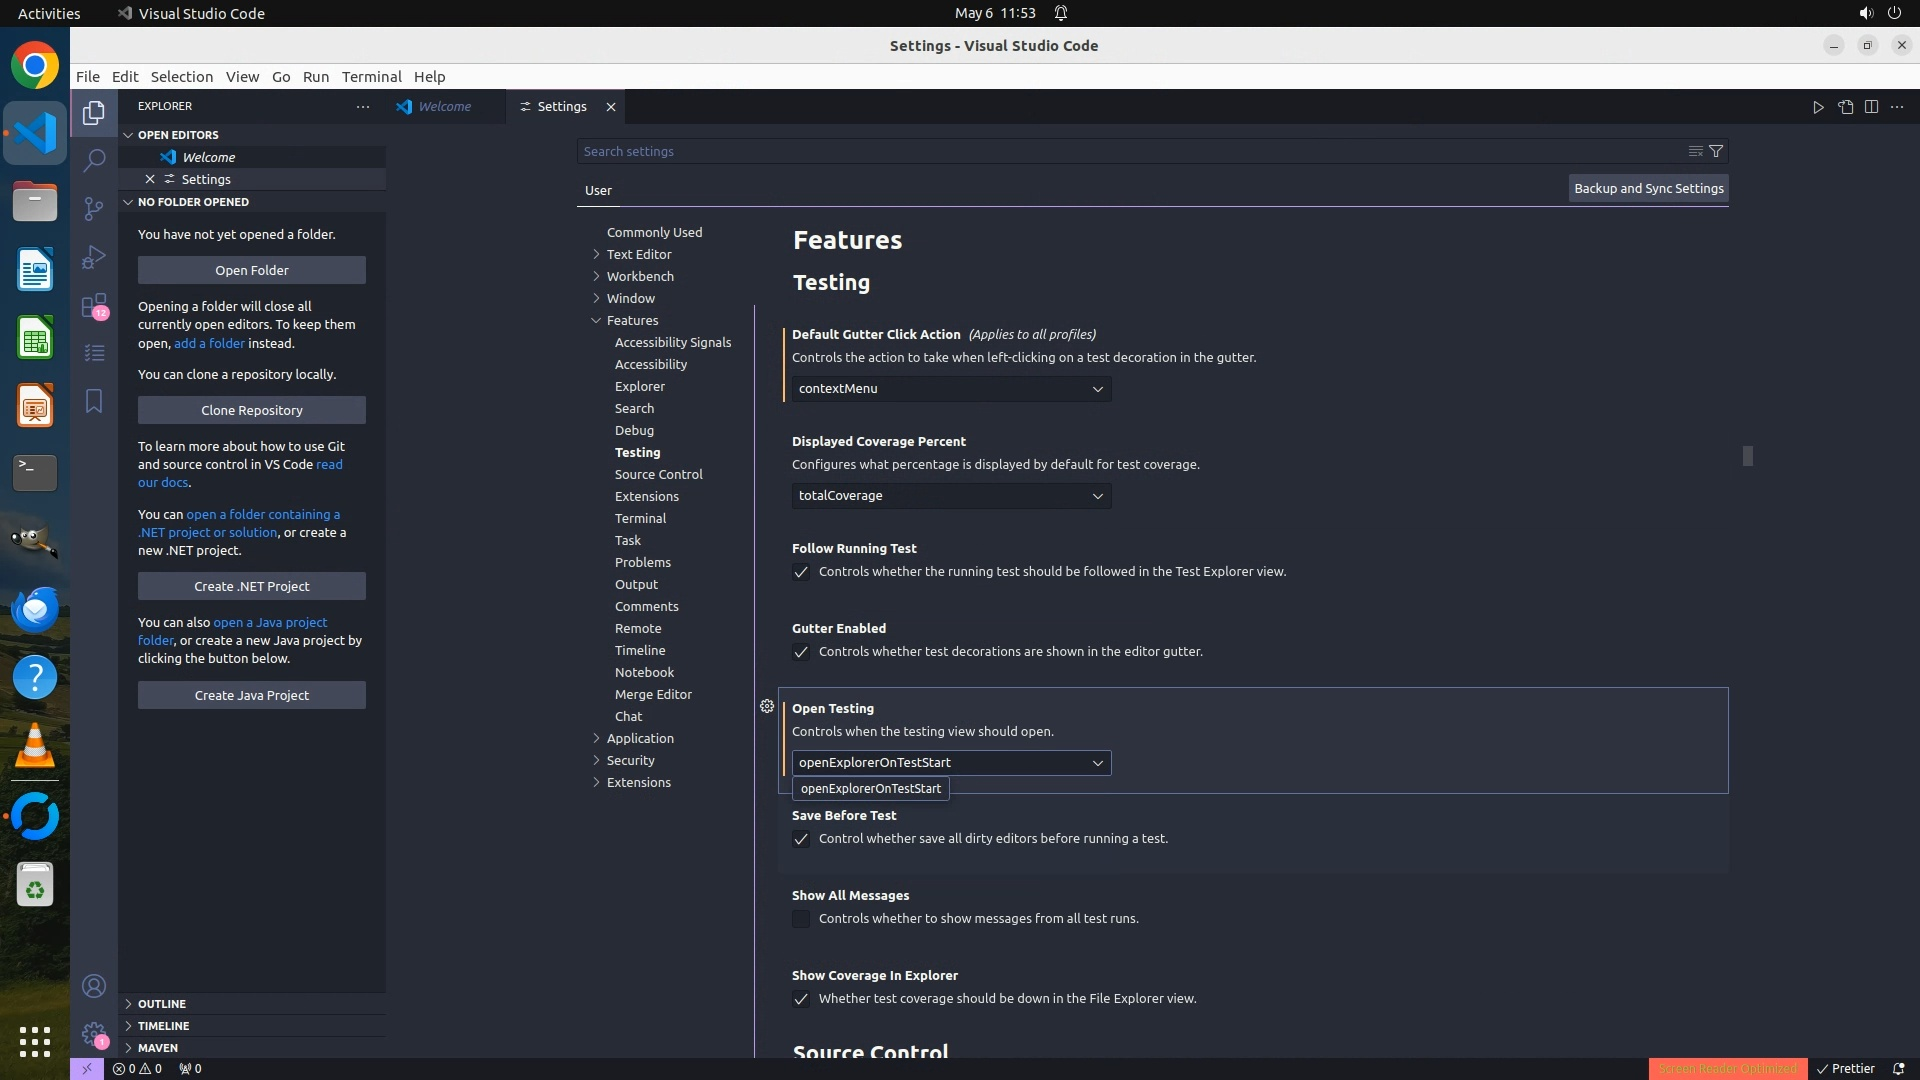Open the Displayed Coverage Percent dropdown
This screenshot has height=1080, width=1920.
coord(951,496)
